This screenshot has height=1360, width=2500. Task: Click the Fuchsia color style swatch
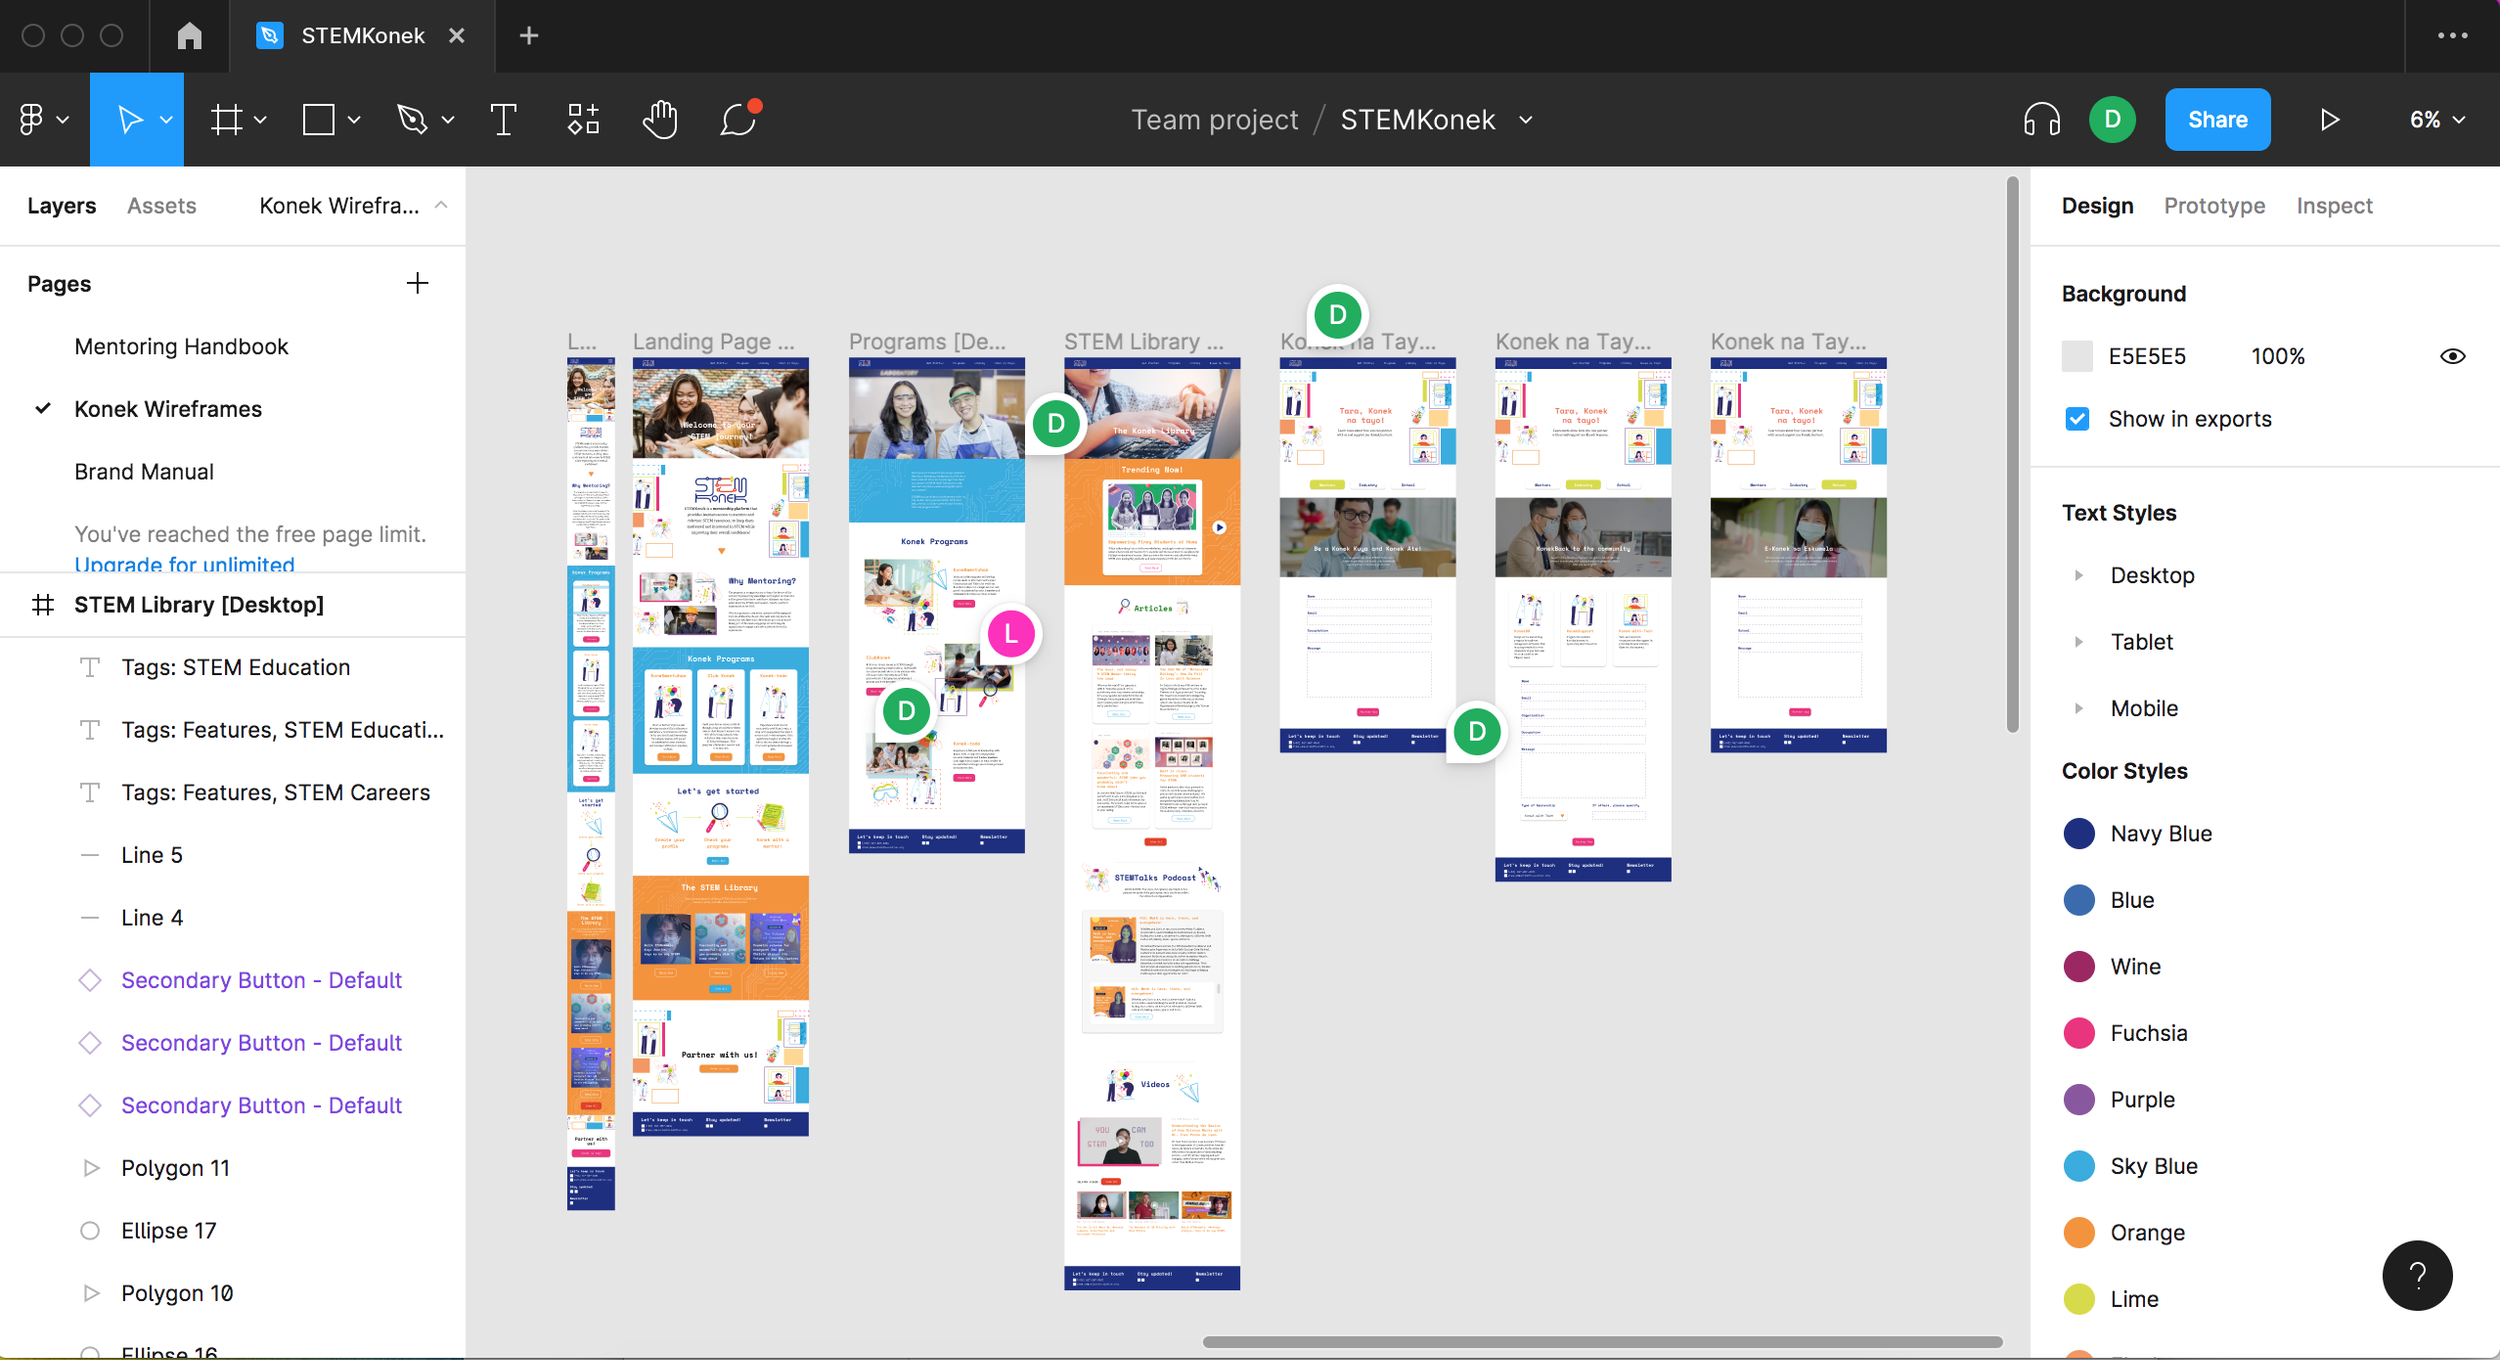point(2079,1033)
